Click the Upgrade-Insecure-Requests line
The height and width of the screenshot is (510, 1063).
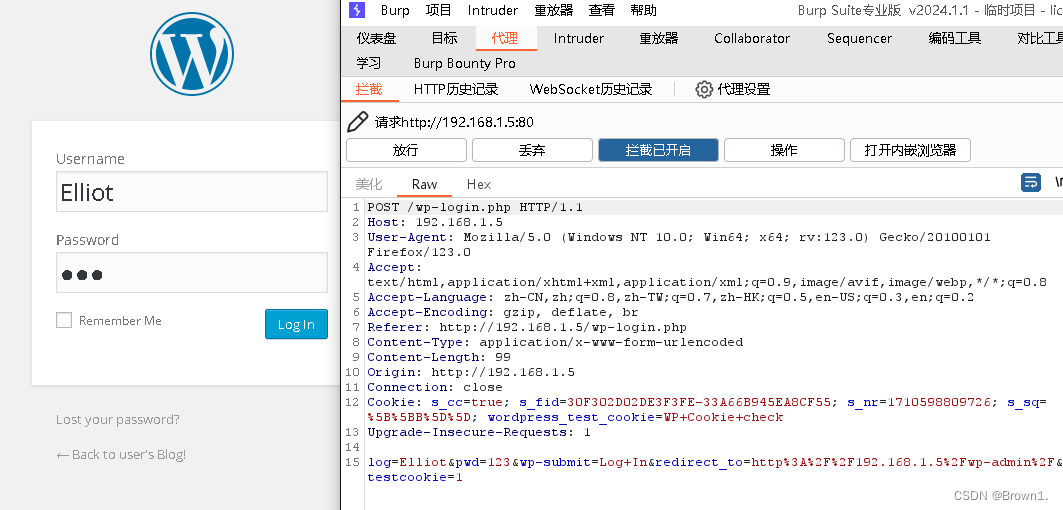[479, 432]
